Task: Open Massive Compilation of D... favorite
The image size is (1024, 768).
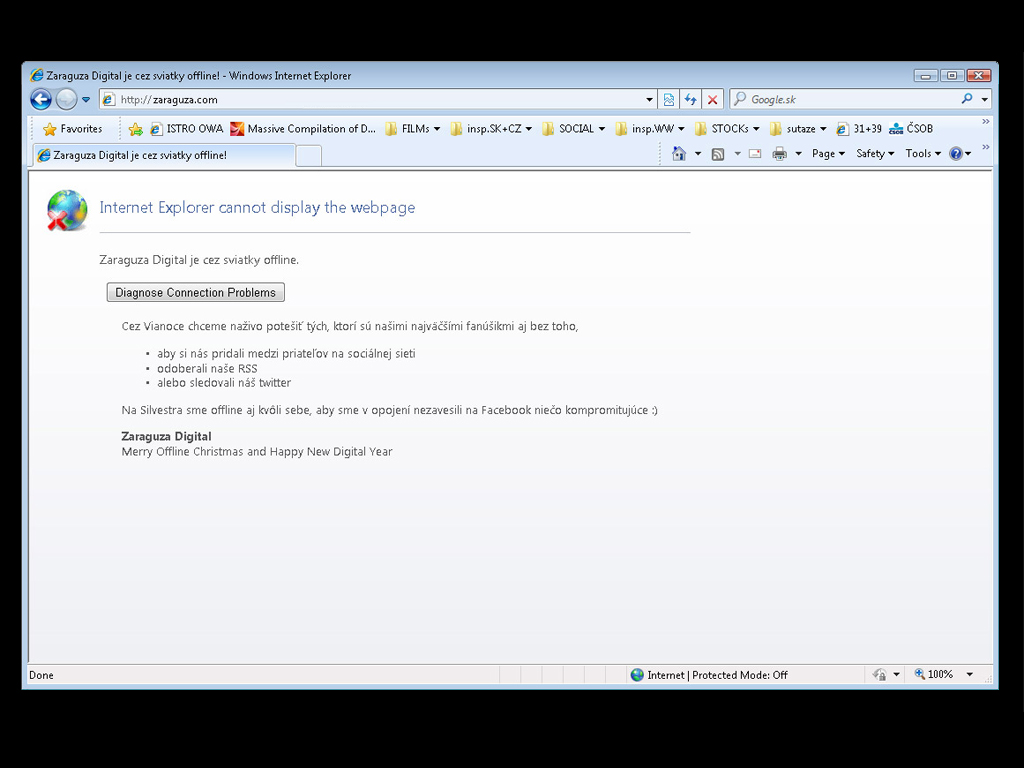Action: coord(303,129)
